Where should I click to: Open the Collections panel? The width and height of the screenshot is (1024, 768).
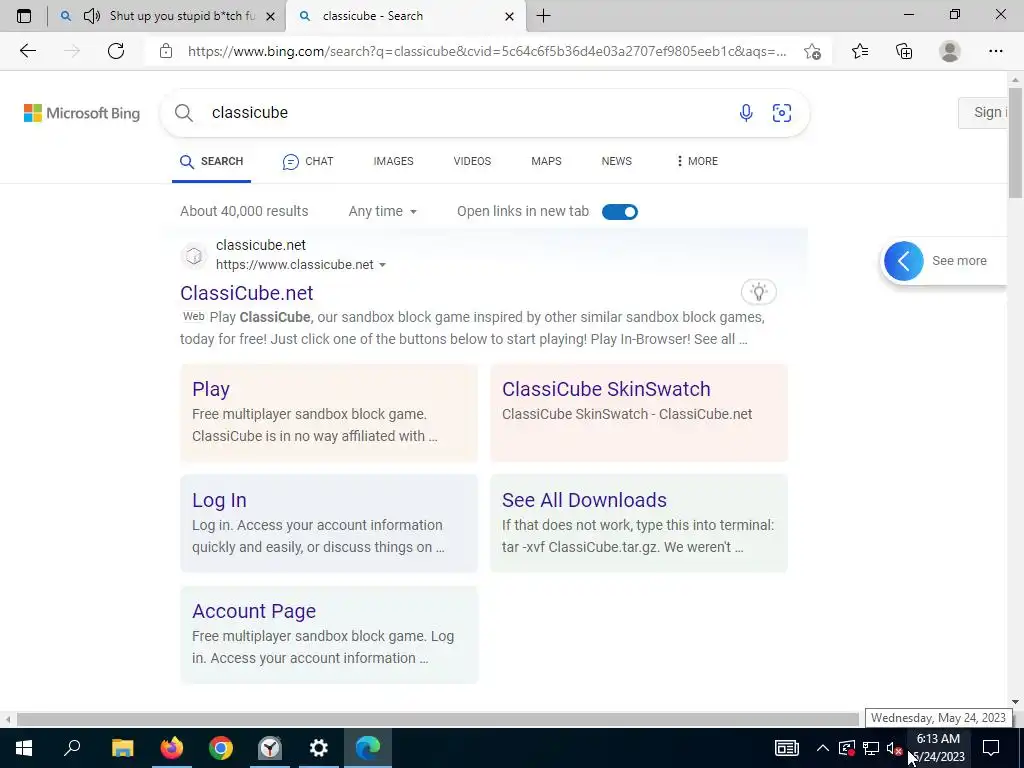pos(904,51)
